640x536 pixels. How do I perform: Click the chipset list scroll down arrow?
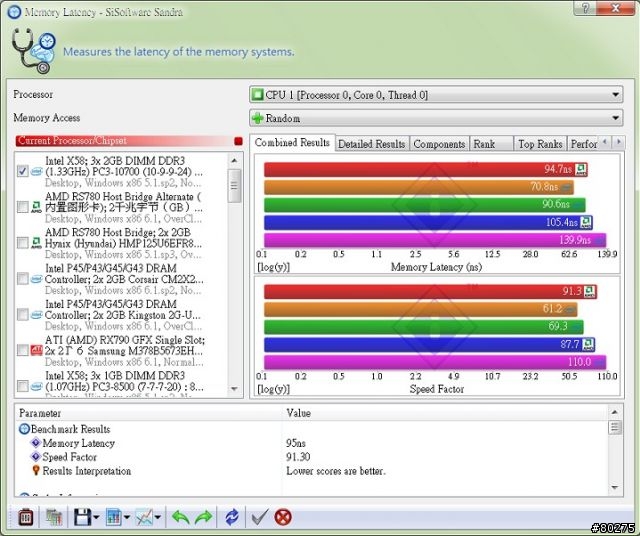[234, 389]
